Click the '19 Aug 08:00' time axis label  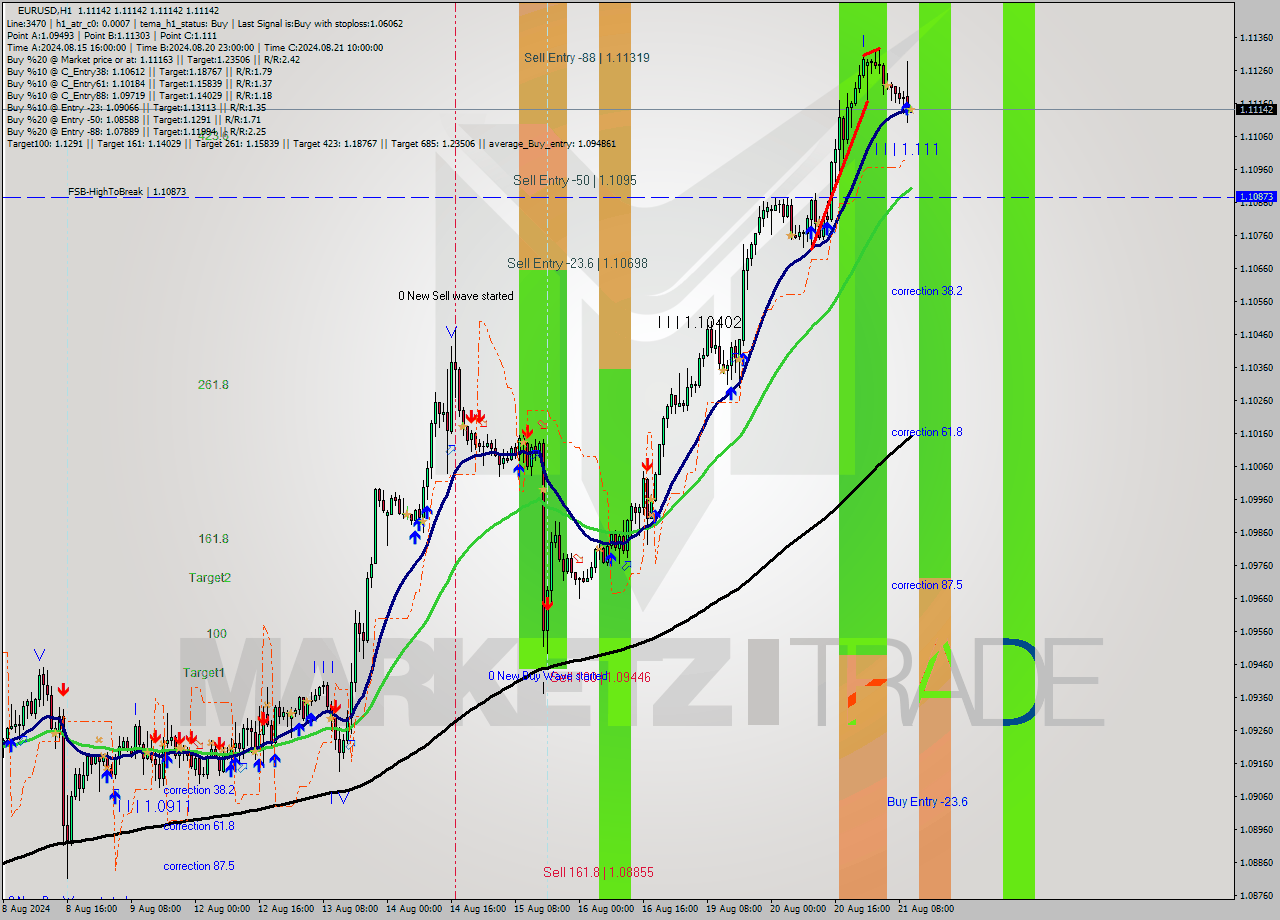point(733,909)
